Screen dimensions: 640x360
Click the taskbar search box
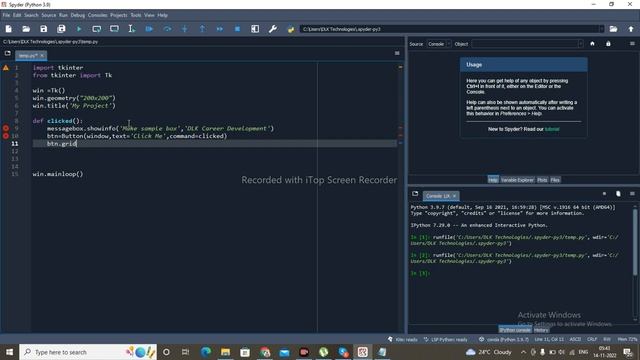[x=88, y=352]
